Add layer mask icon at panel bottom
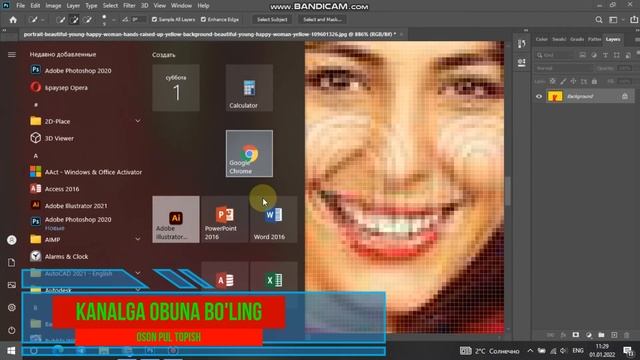The width and height of the screenshot is (640, 360). point(576,335)
